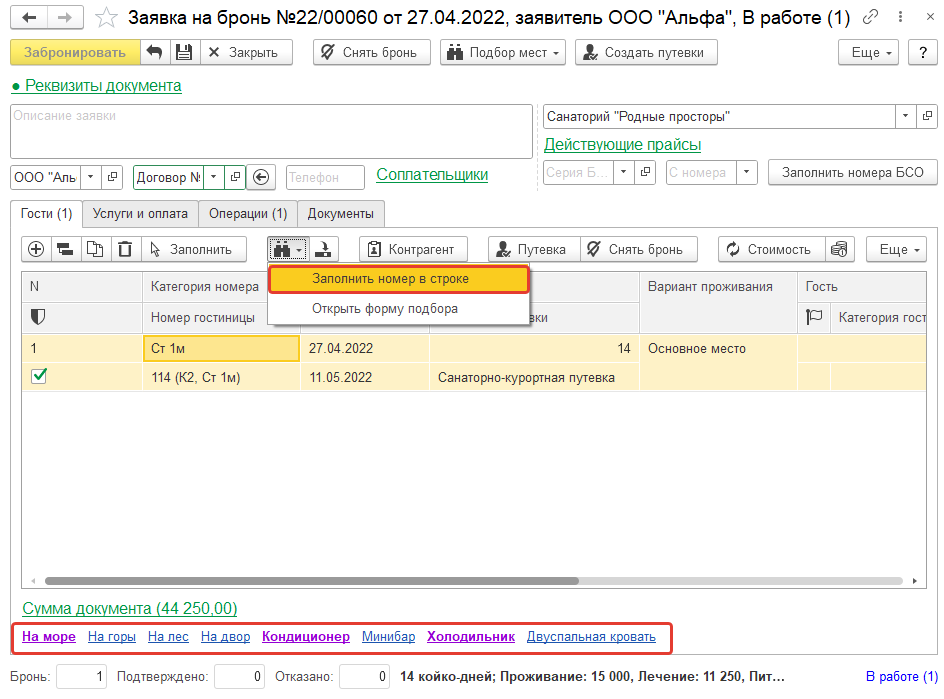The width and height of the screenshot is (944, 699).
Task: Select the Ст 1м room category cell
Action: tap(222, 348)
